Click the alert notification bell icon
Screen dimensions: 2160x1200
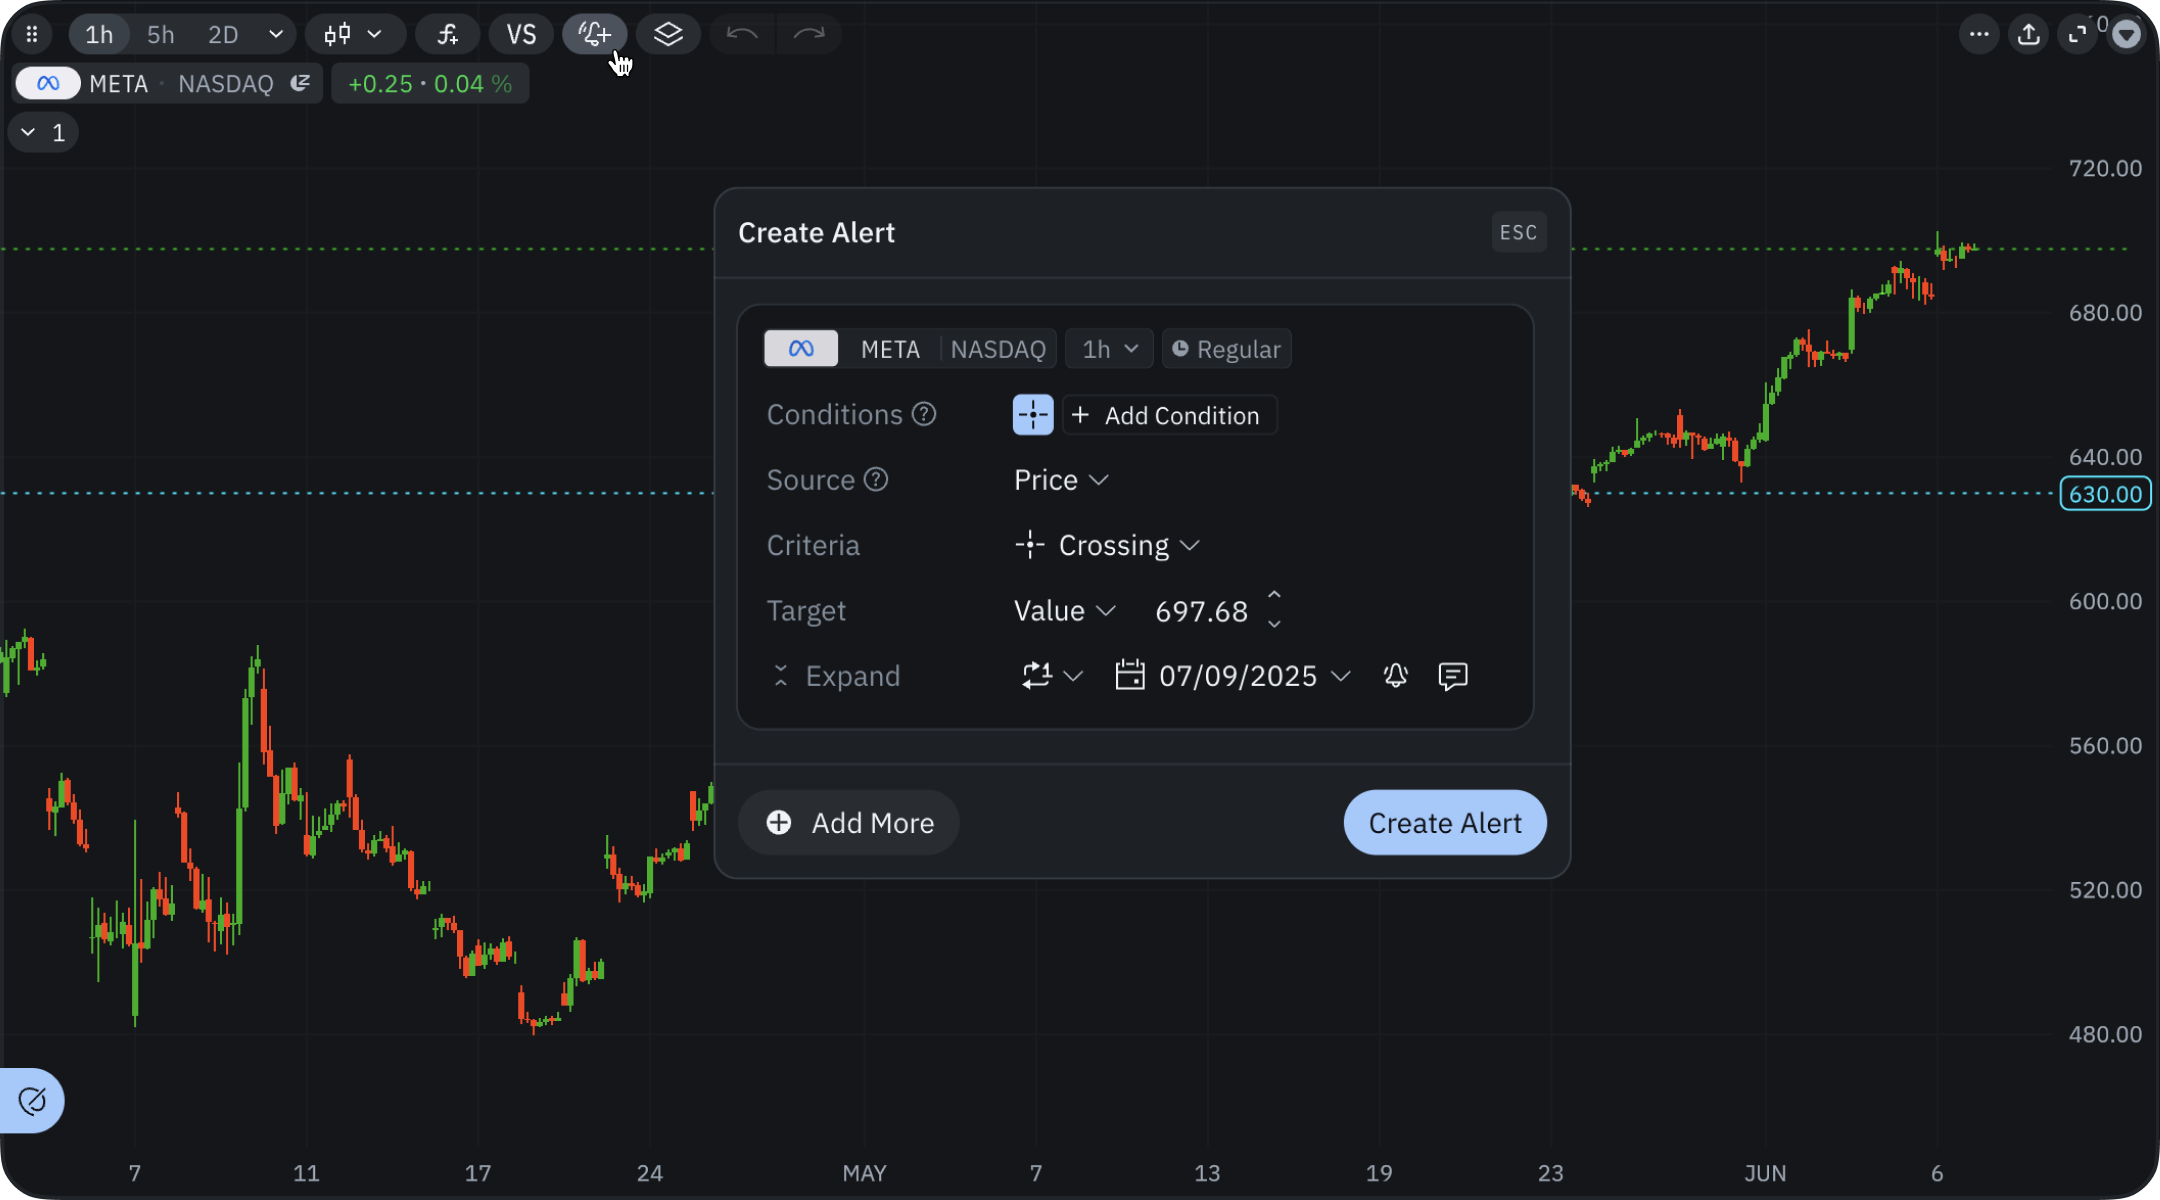pyautogui.click(x=1395, y=676)
